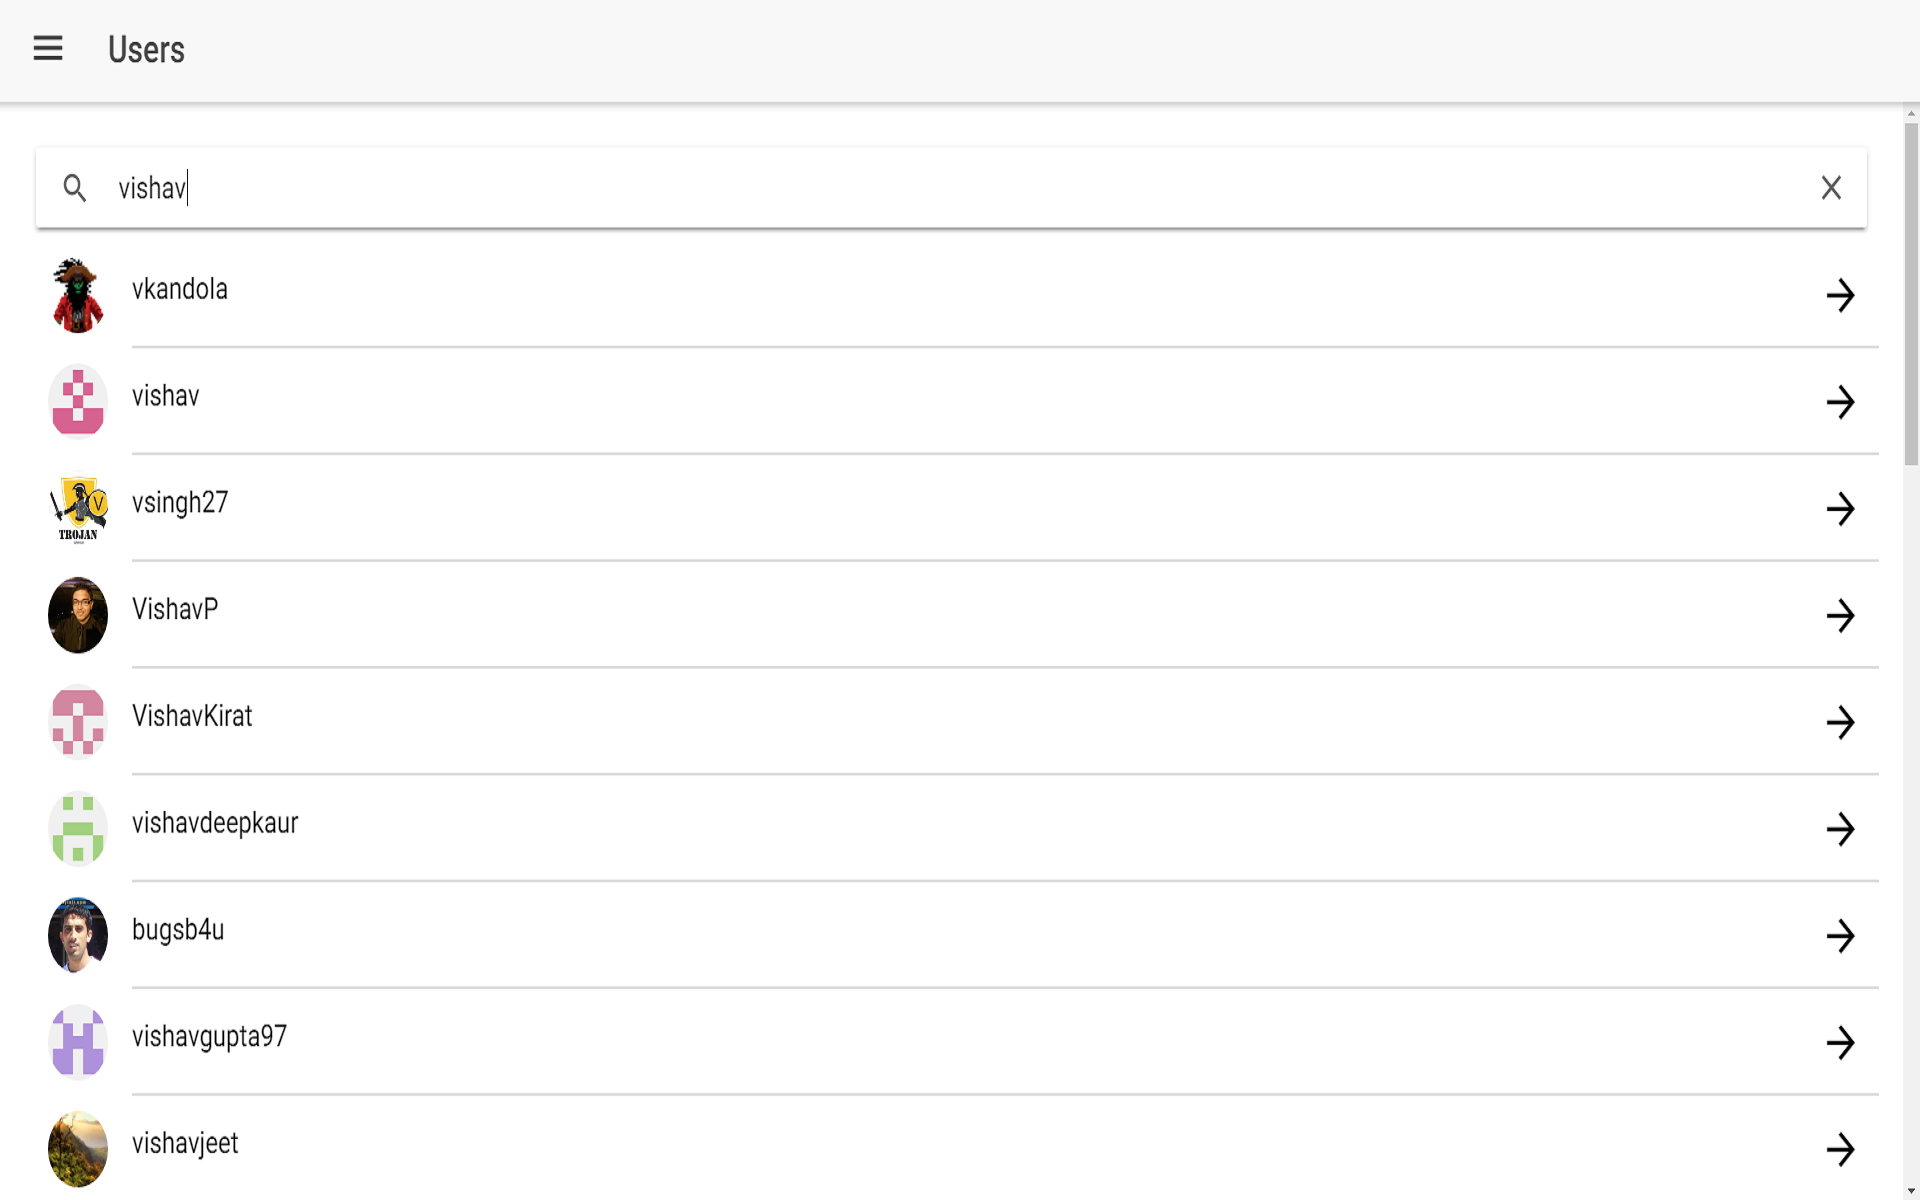Click vishavdeepkaur's arrow icon
1920x1200 pixels.
click(1840, 829)
